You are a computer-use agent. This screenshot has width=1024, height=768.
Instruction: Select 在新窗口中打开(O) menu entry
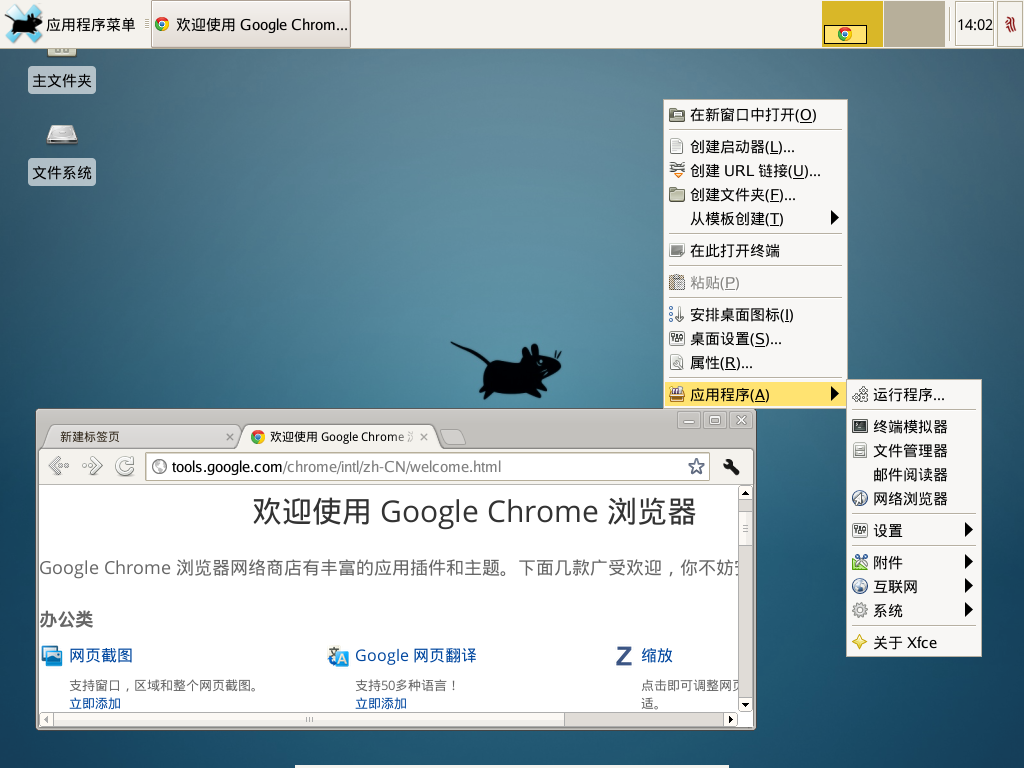coord(756,115)
